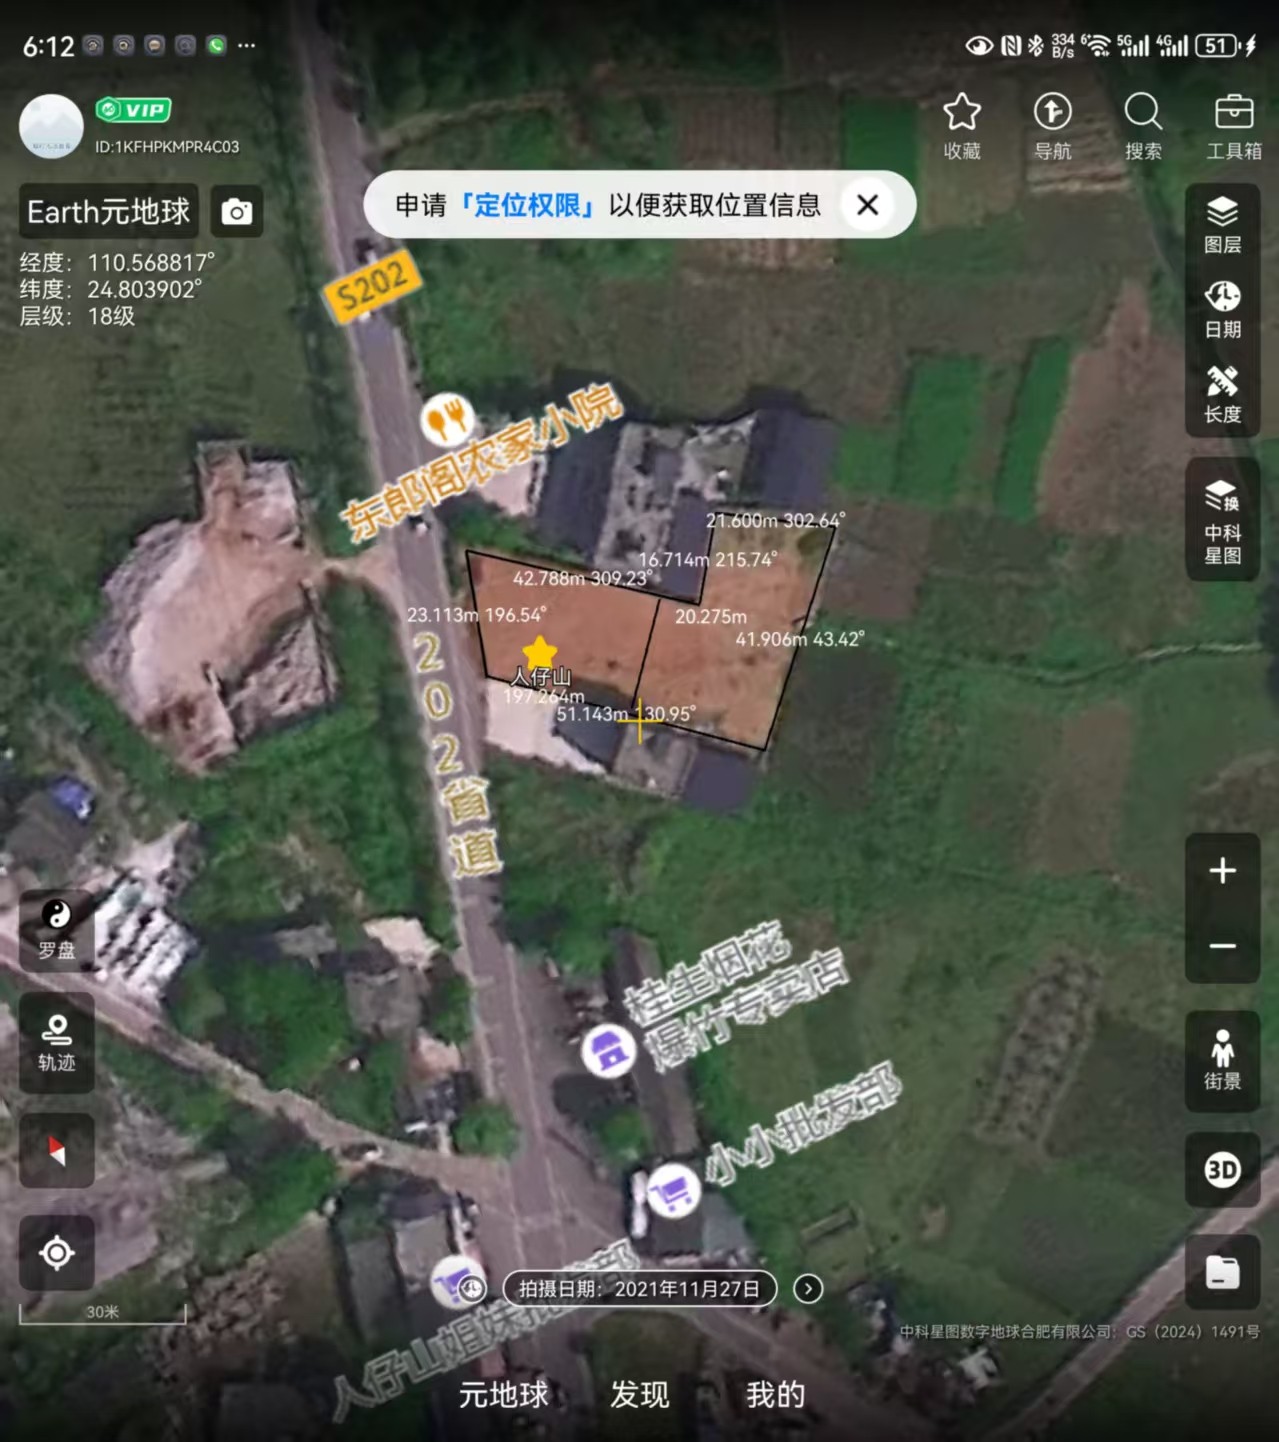This screenshot has width=1279, height=1442.
Task: Click the 拍摄日期 date pill
Action: pyautogui.click(x=639, y=1289)
